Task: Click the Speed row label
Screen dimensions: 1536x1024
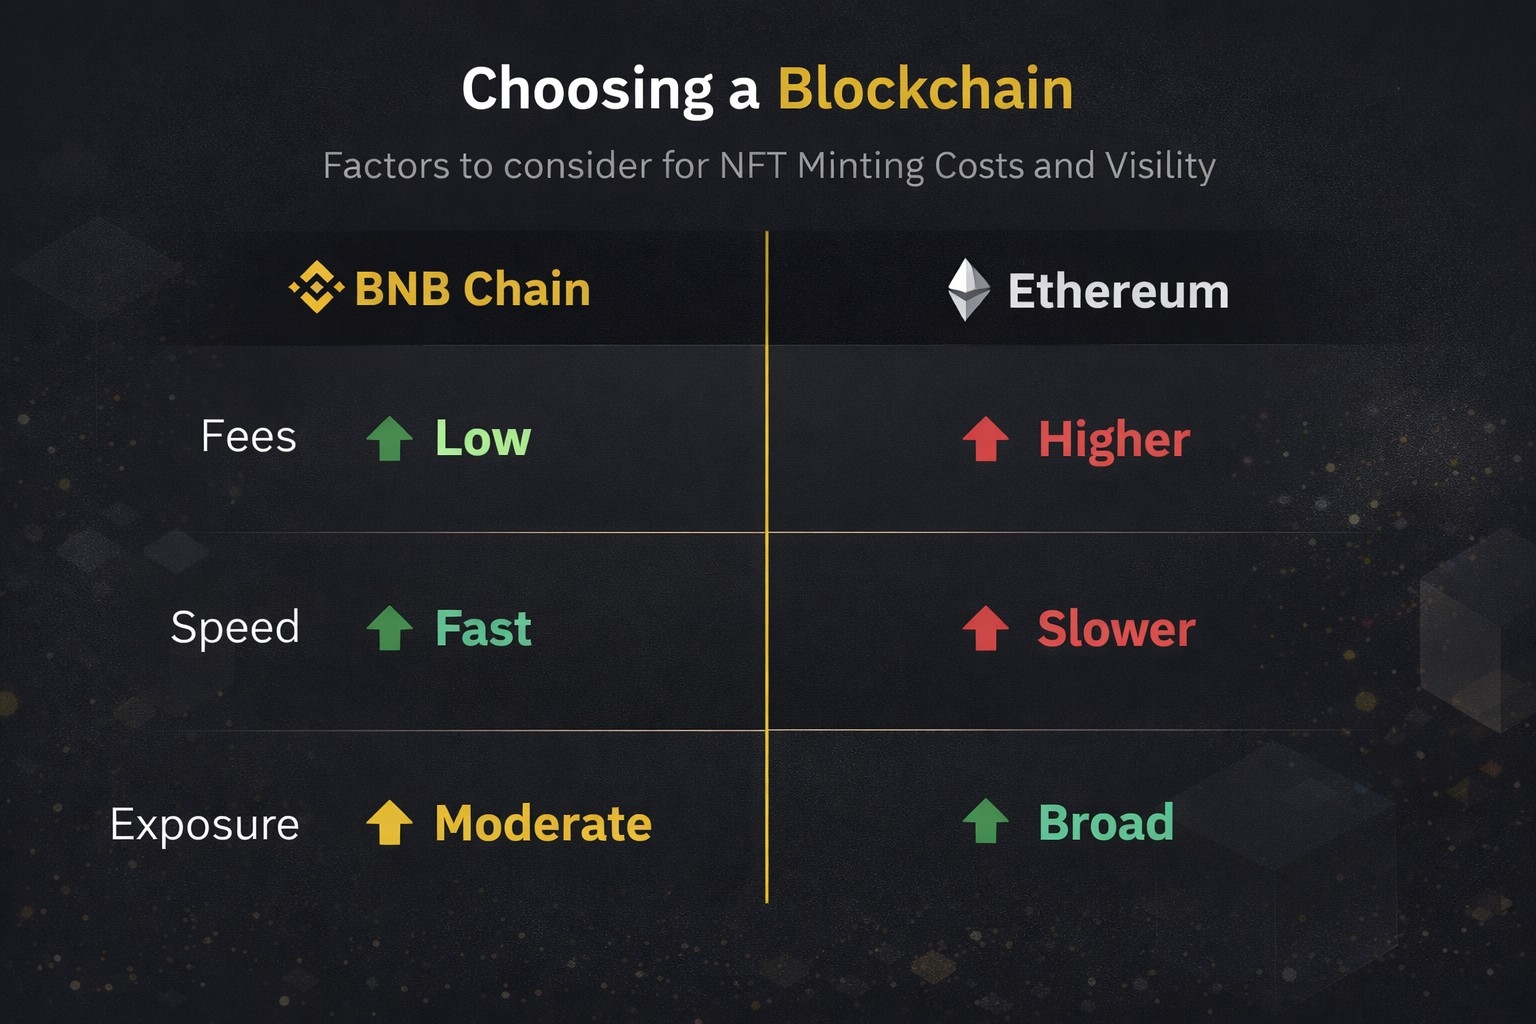Action: pyautogui.click(x=235, y=628)
